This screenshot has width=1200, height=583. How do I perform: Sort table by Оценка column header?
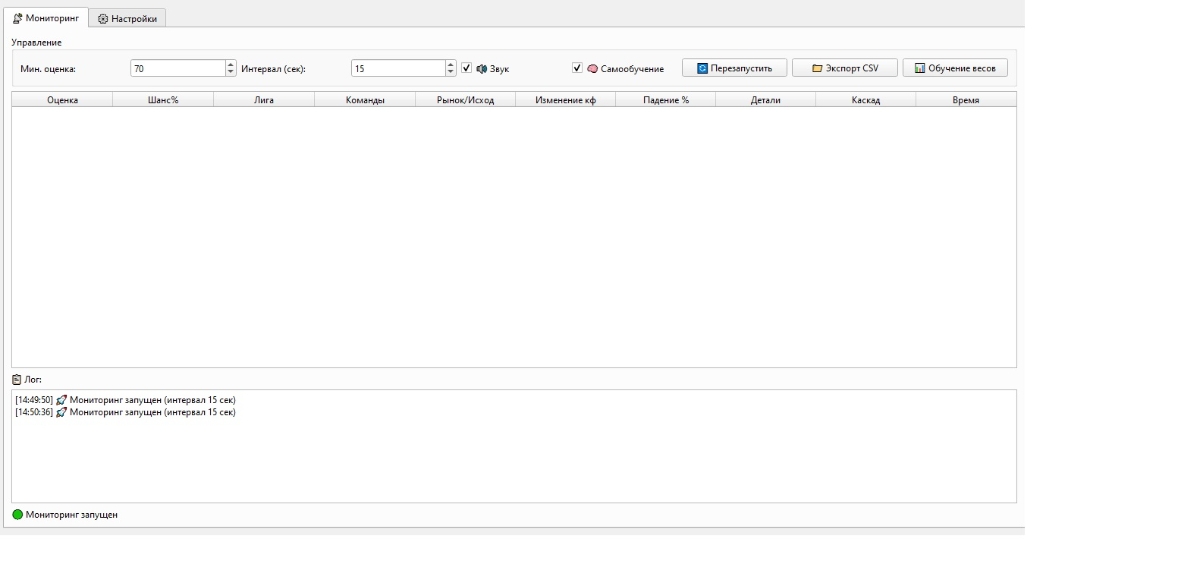coord(62,100)
